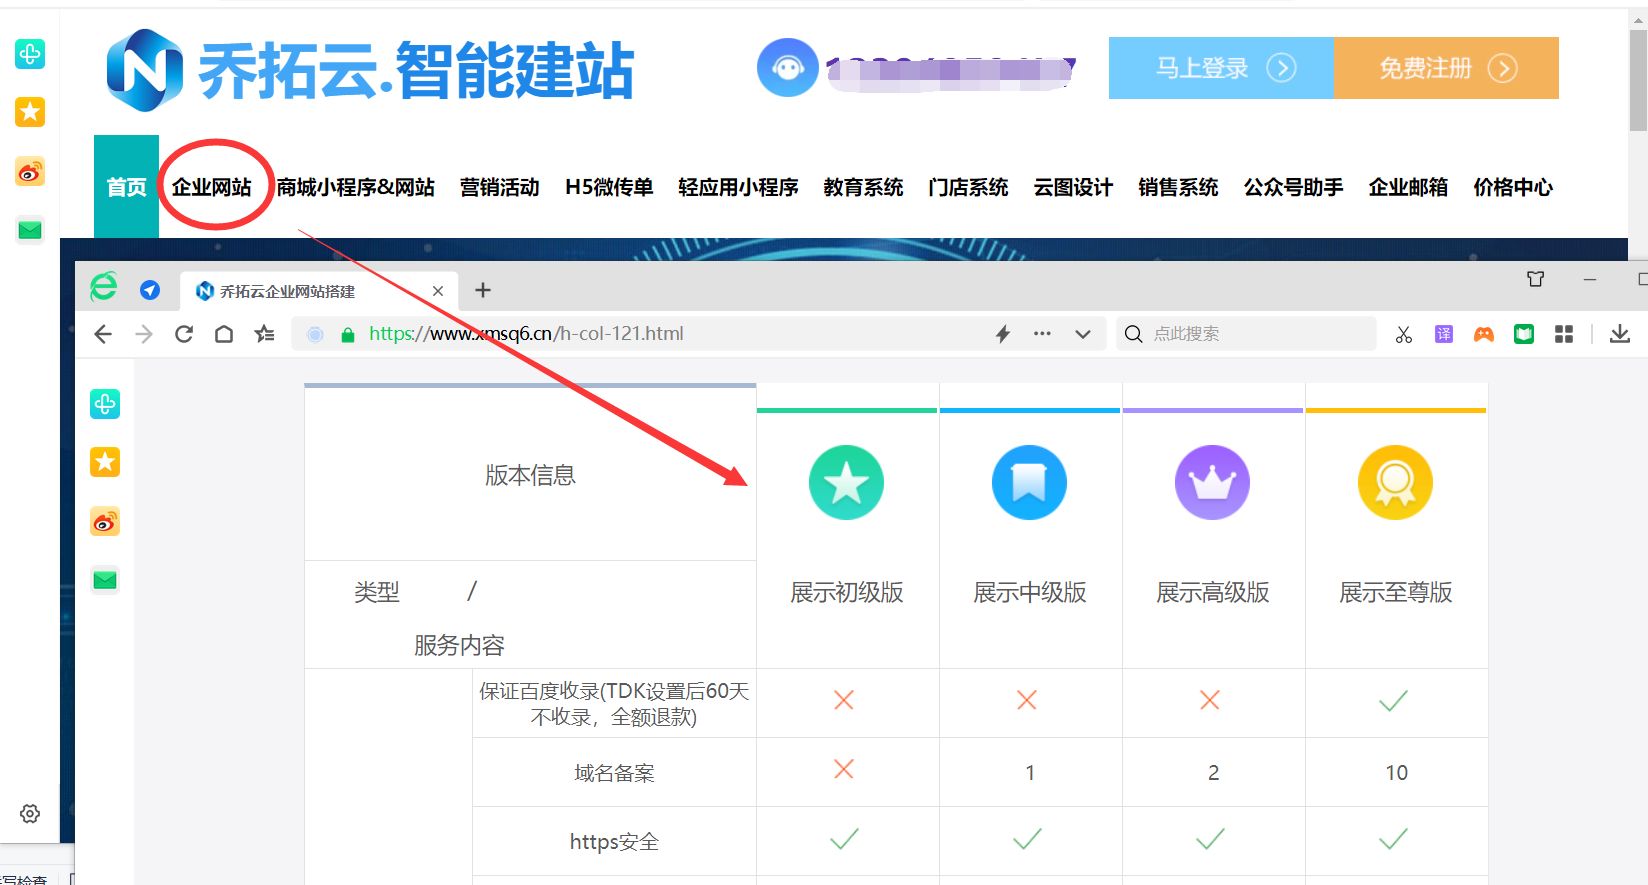Viewport: 1648px width, 885px height.
Task: Reload the current page
Action: tap(184, 334)
